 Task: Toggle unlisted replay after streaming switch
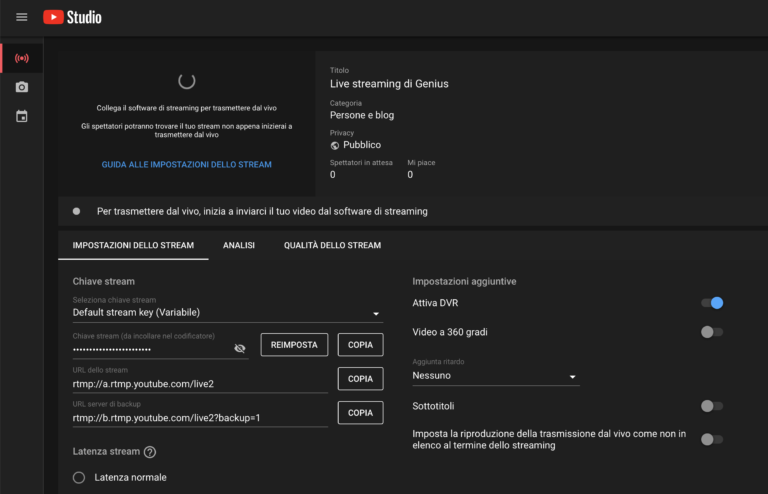click(x=712, y=439)
